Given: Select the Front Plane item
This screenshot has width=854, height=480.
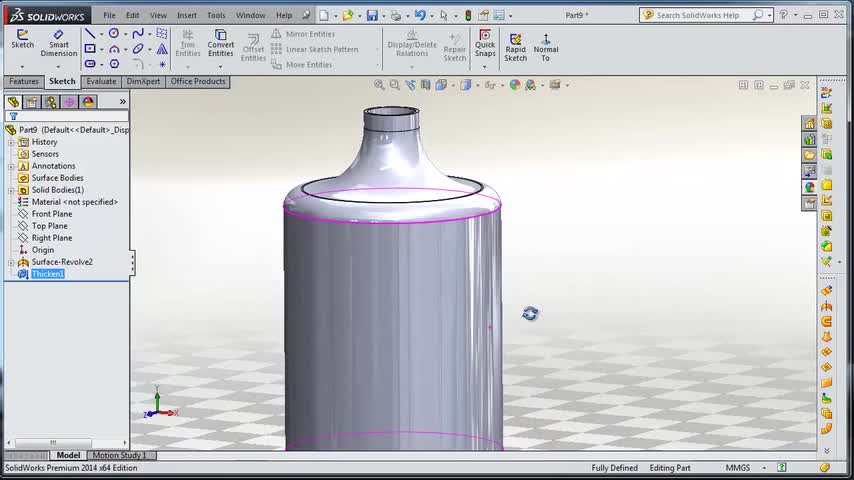Looking at the screenshot, I should coord(52,214).
